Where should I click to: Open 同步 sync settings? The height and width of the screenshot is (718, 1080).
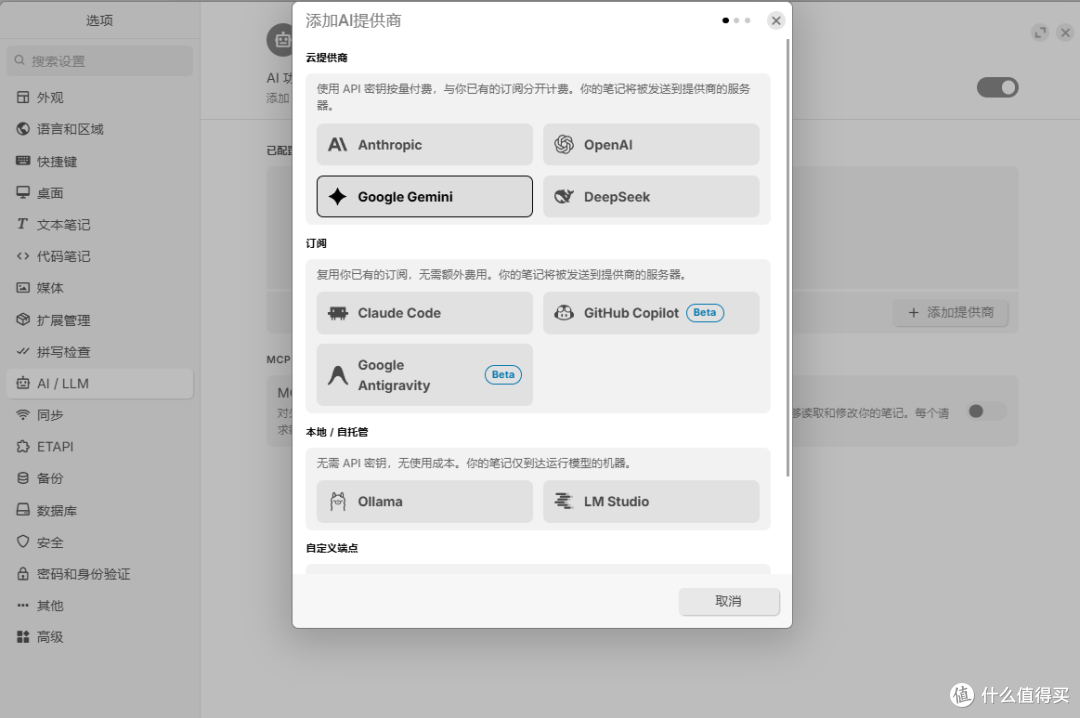point(100,415)
